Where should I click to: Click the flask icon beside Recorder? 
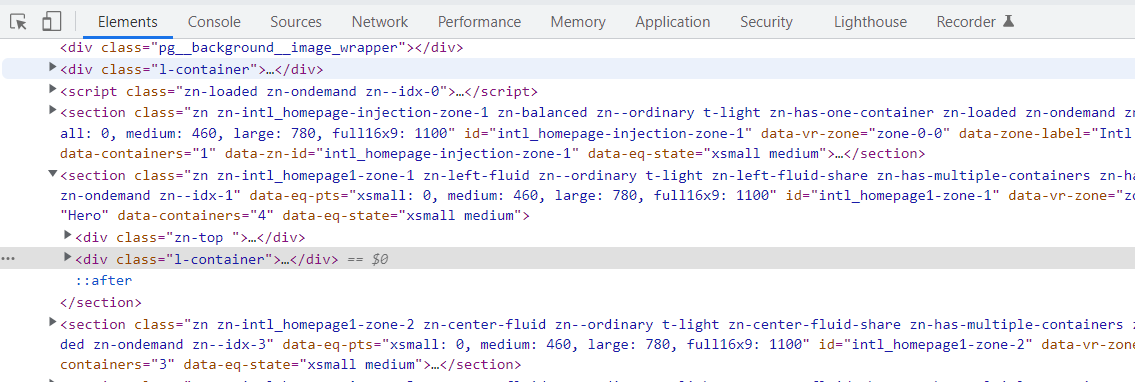[1008, 21]
